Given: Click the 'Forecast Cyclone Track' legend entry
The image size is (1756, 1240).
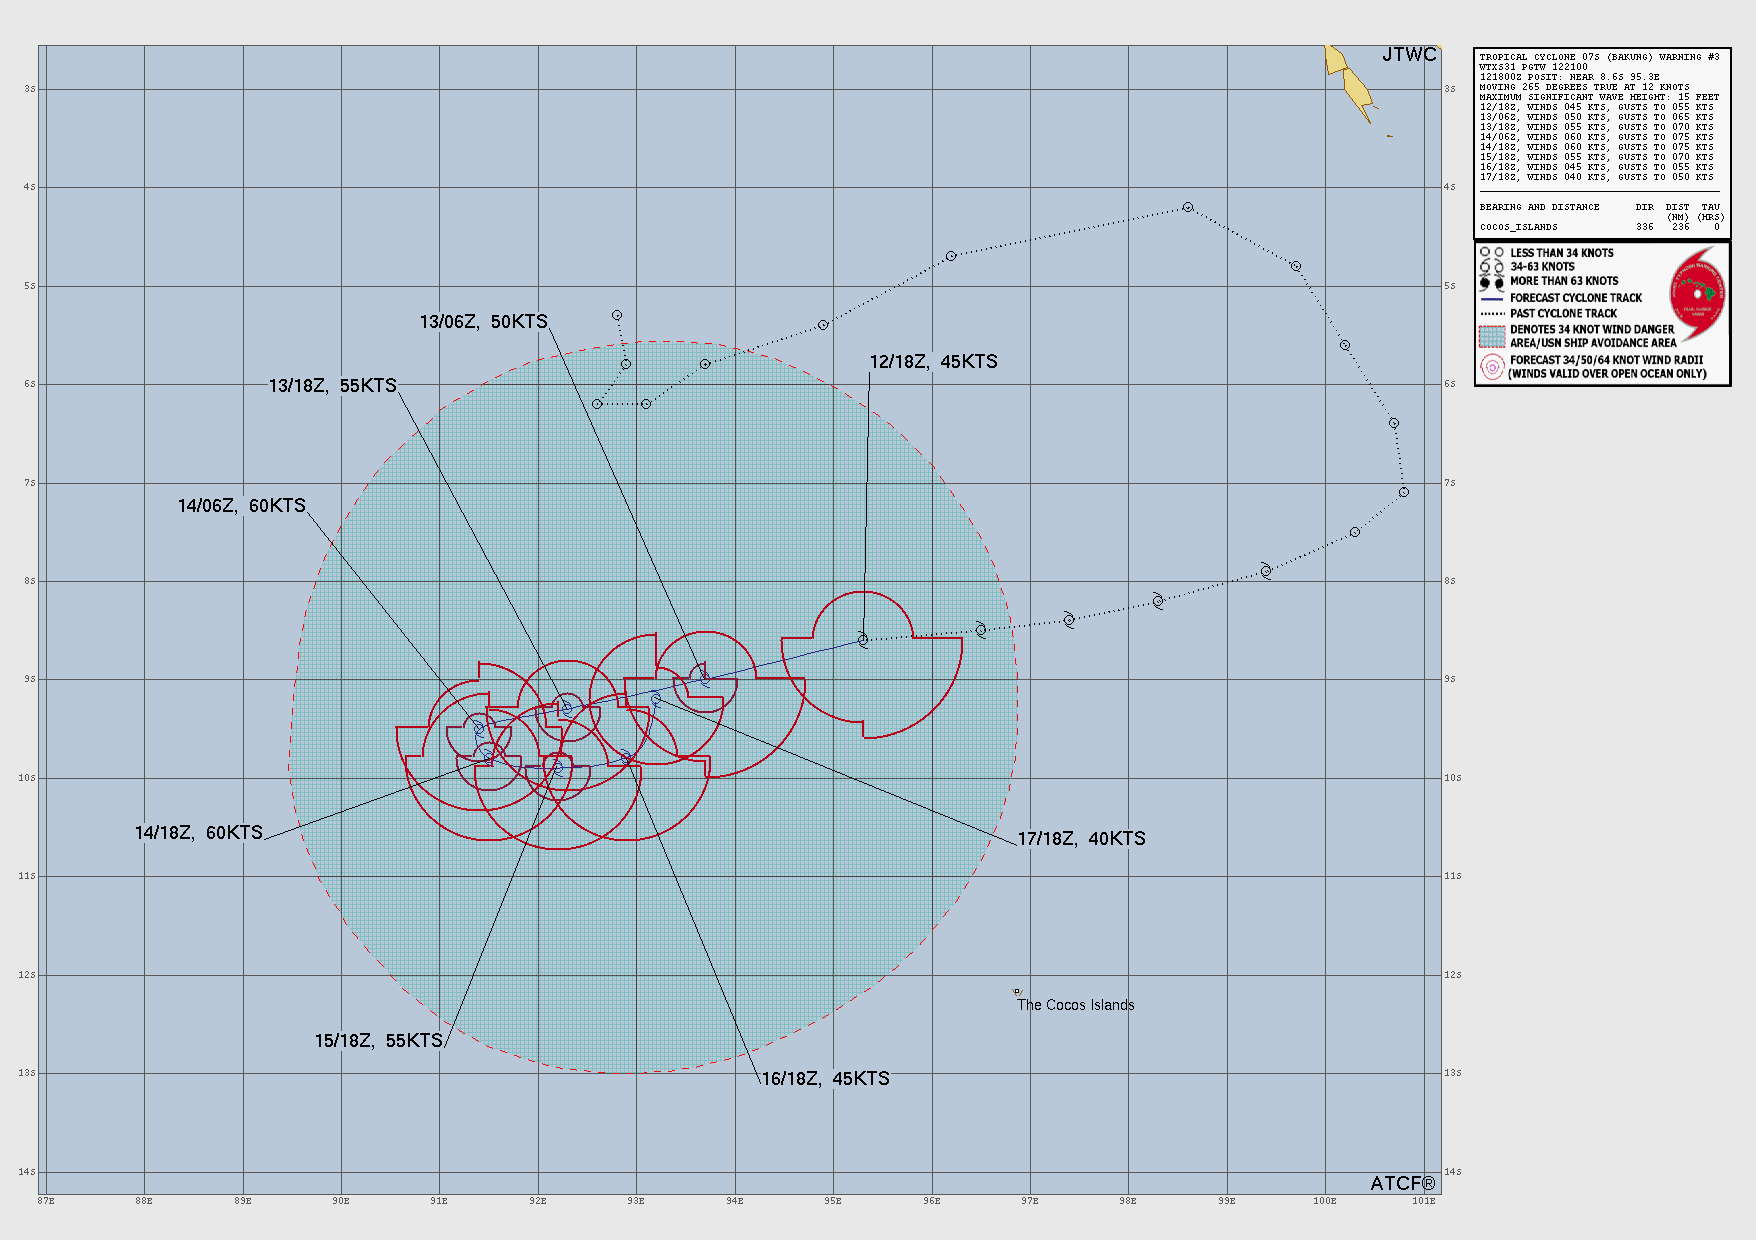Looking at the screenshot, I should (x=1575, y=298).
